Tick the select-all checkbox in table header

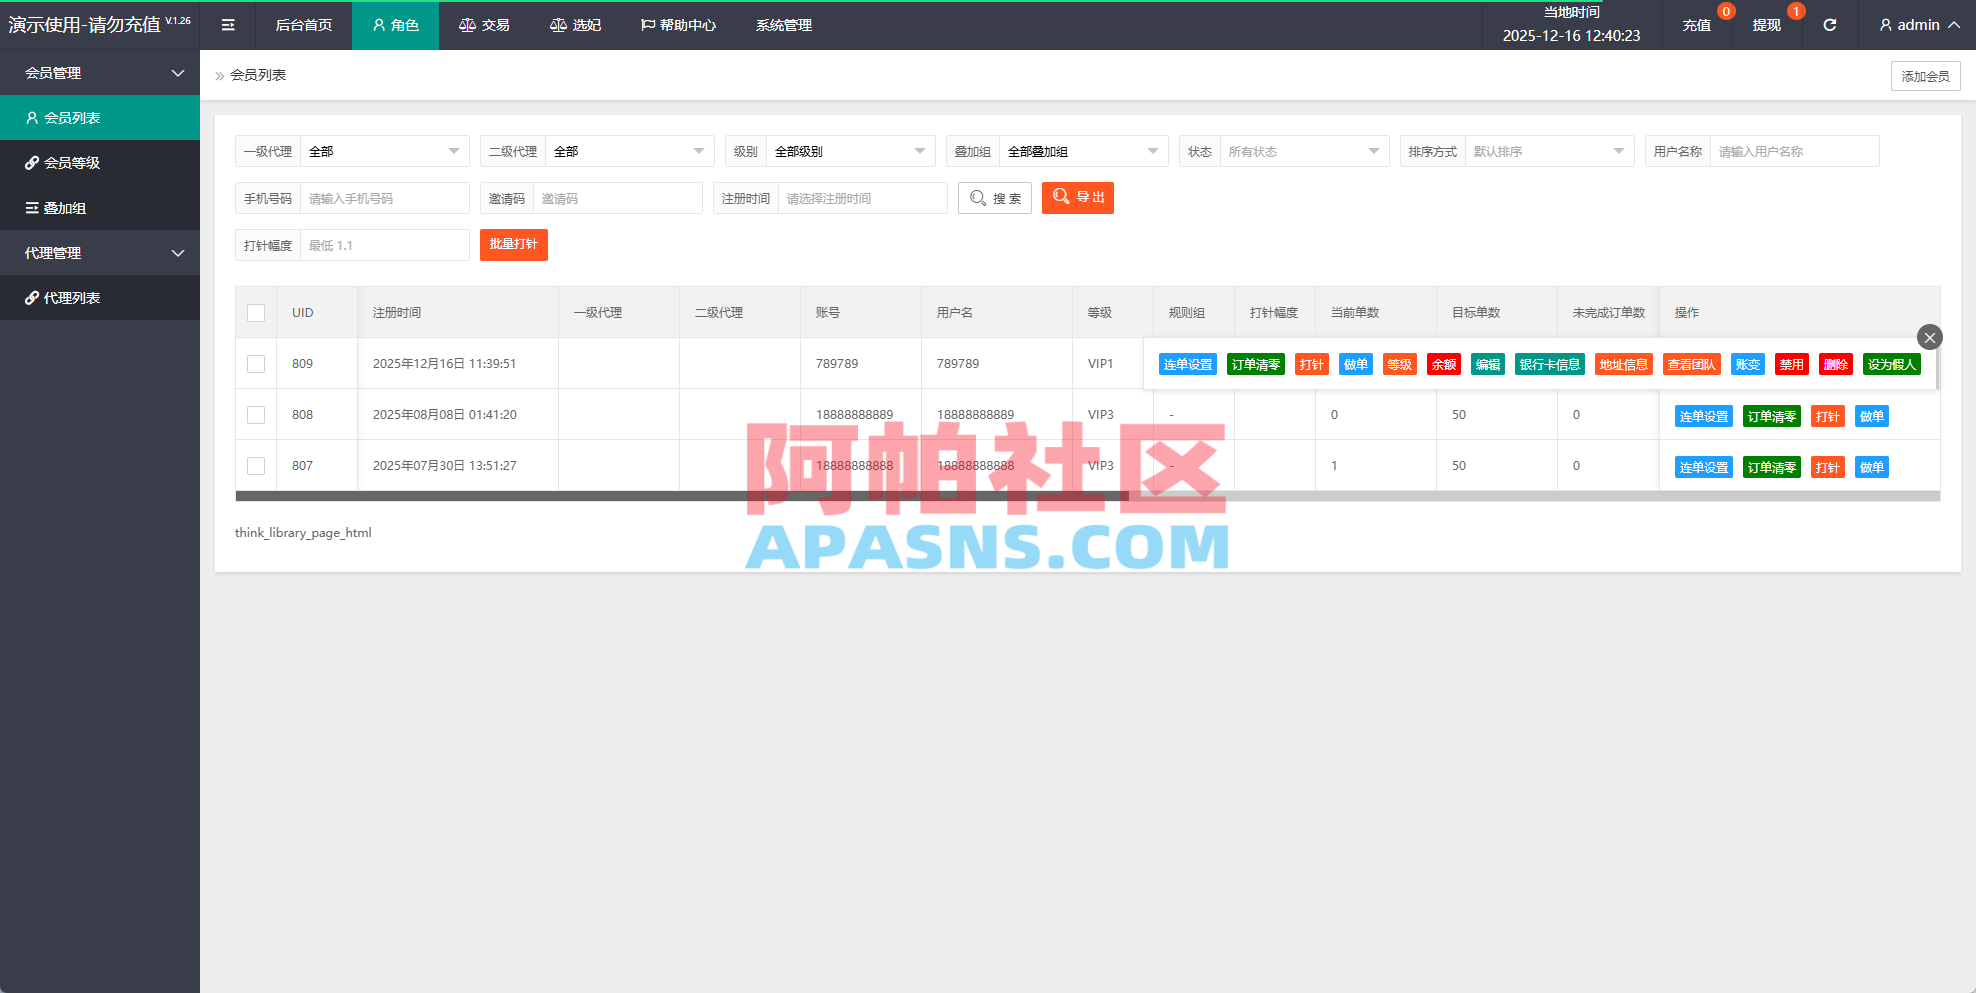tap(256, 313)
